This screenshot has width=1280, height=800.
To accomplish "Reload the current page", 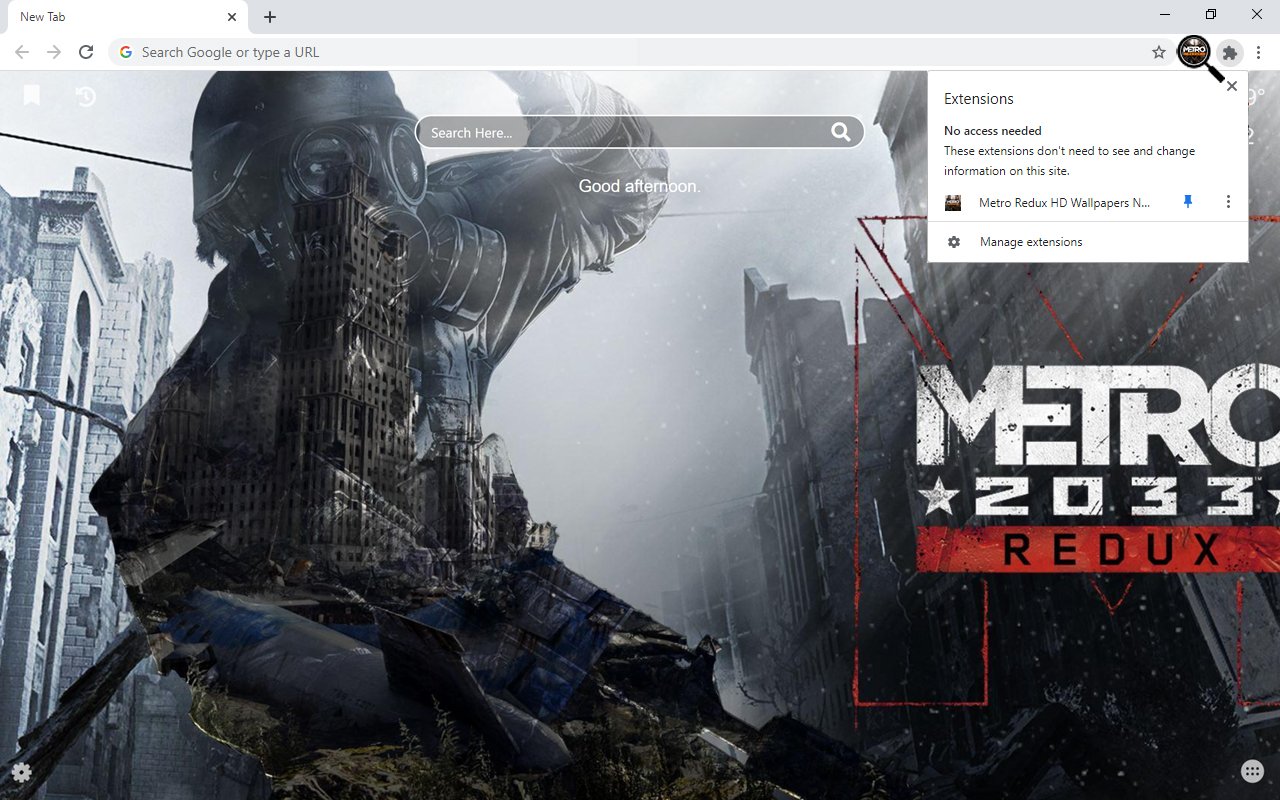I will pyautogui.click(x=86, y=52).
